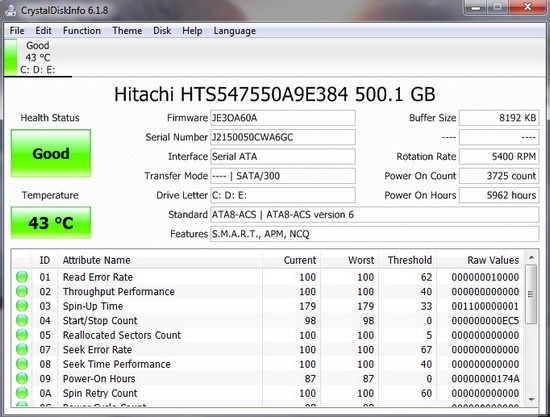Viewport: 550px width, 417px height.
Task: Click the Firmware field JE3OA60A
Action: (x=283, y=118)
